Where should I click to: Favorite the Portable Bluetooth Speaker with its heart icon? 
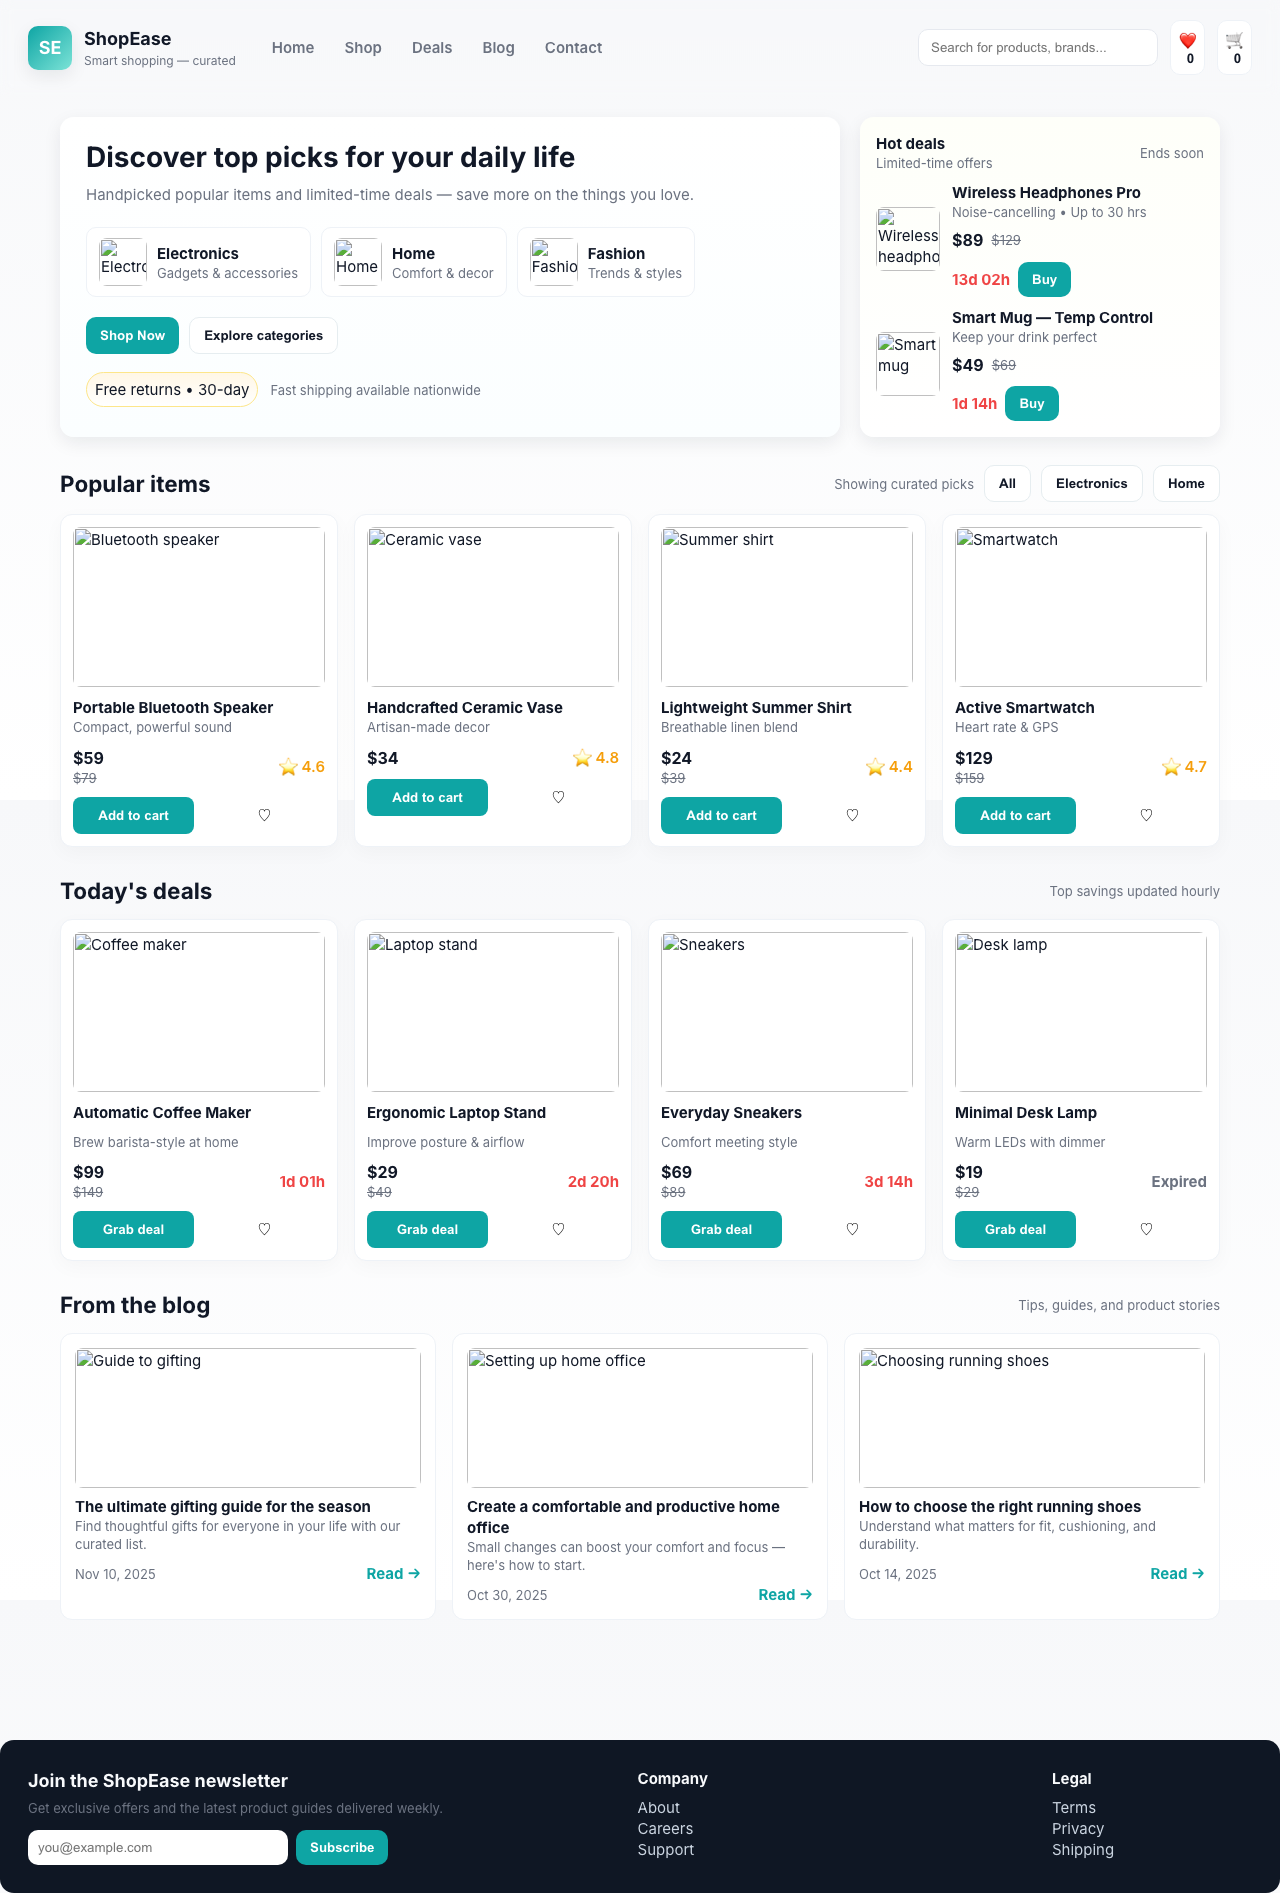click(x=264, y=815)
